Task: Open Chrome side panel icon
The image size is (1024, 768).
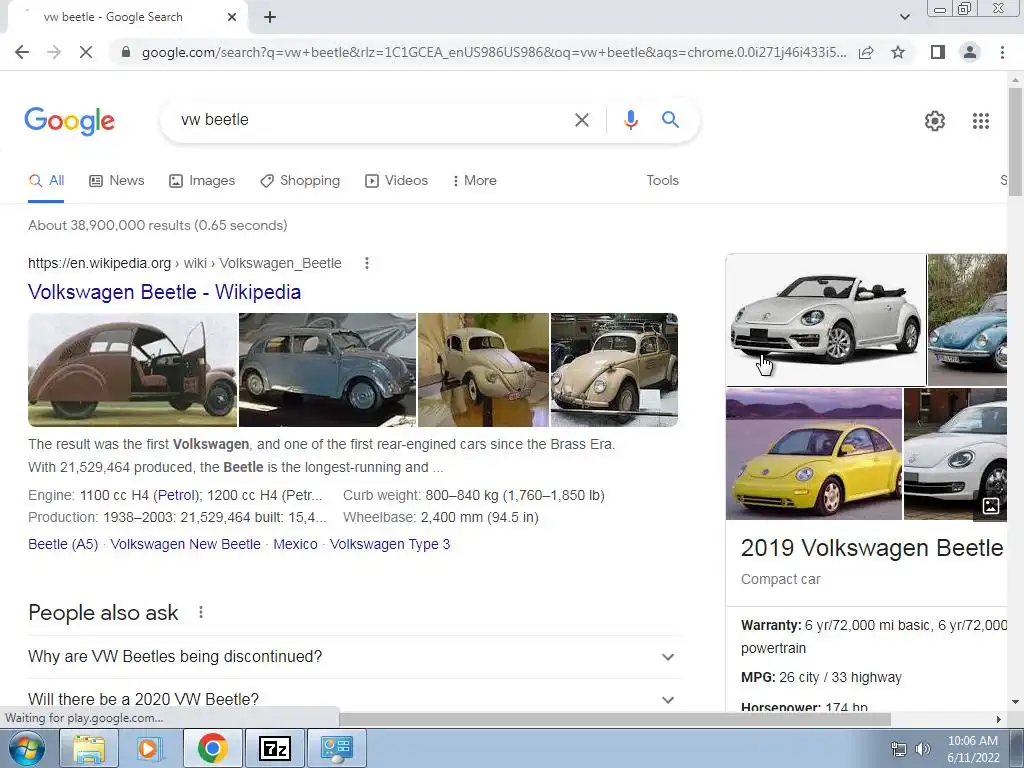Action: pos(938,52)
